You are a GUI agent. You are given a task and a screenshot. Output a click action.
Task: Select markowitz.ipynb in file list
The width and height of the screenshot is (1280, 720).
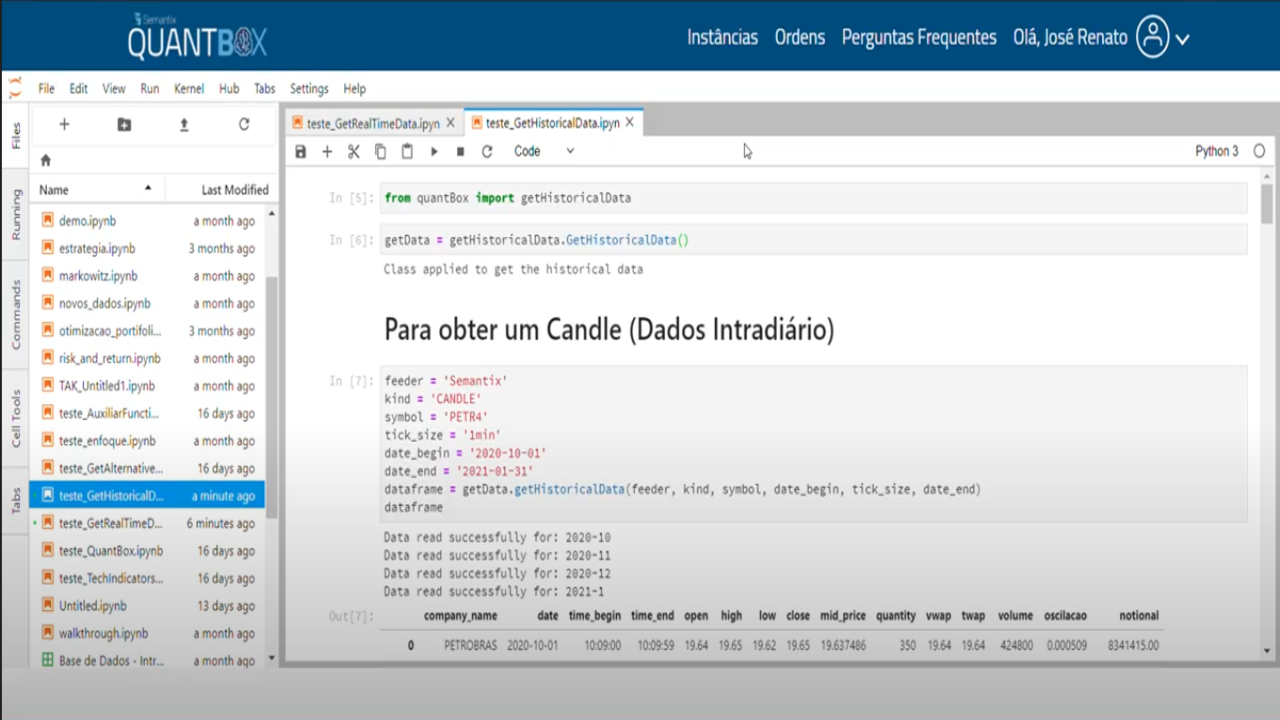click(x=148, y=276)
